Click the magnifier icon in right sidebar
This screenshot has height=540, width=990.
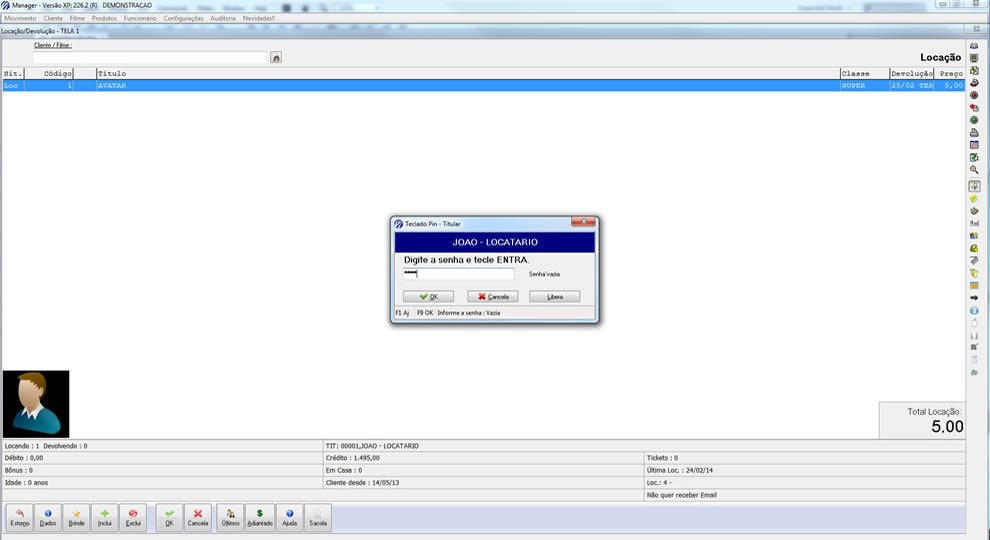(974, 170)
